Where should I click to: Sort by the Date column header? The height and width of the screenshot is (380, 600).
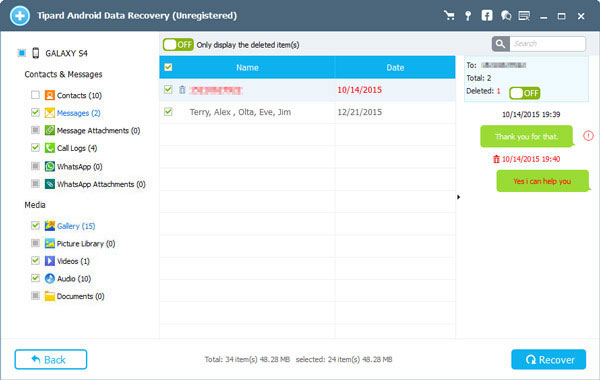pyautogui.click(x=395, y=67)
